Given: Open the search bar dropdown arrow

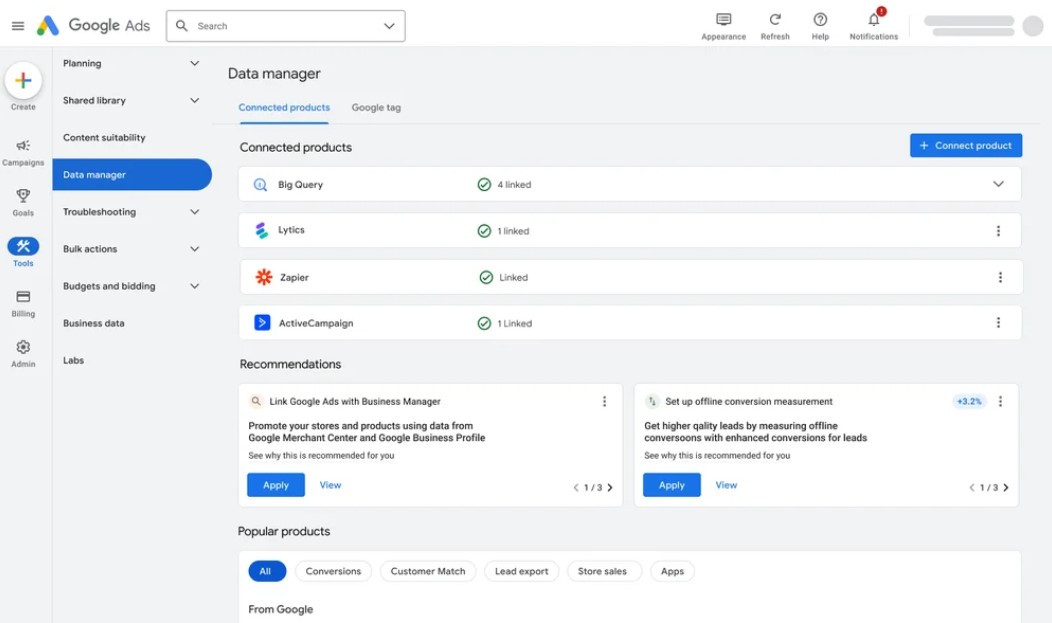Looking at the screenshot, I should click(x=389, y=26).
